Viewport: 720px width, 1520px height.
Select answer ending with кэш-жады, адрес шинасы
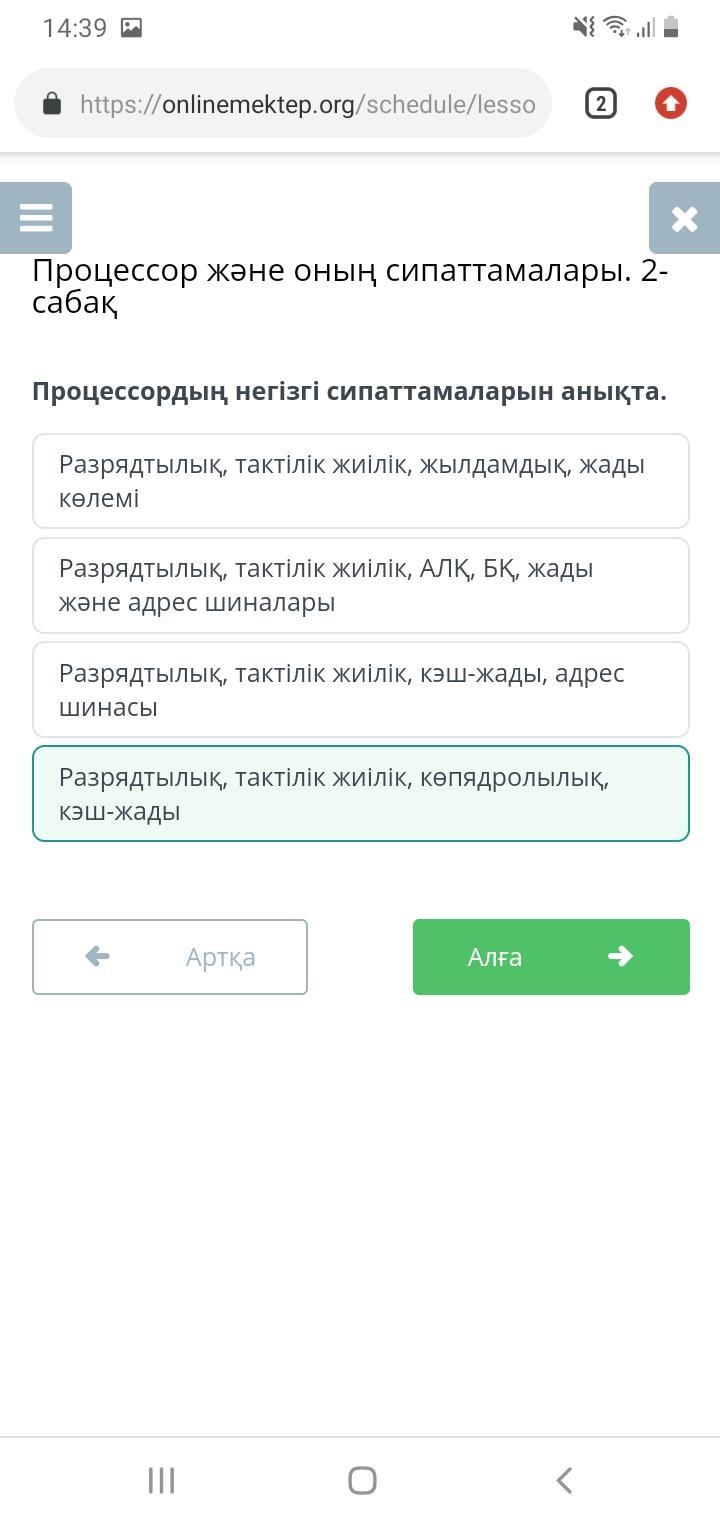click(360, 689)
